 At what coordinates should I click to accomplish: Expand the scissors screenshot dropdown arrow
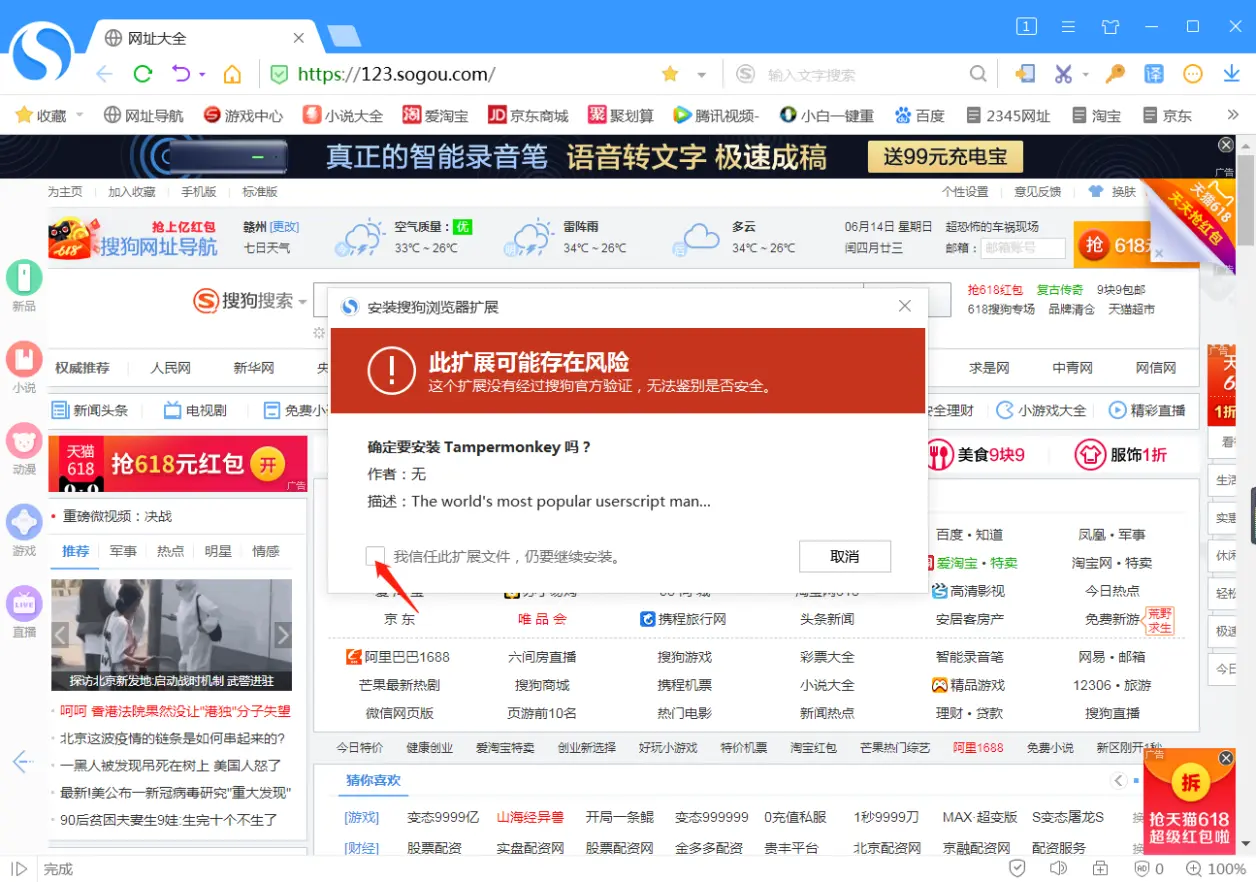pos(1085,75)
